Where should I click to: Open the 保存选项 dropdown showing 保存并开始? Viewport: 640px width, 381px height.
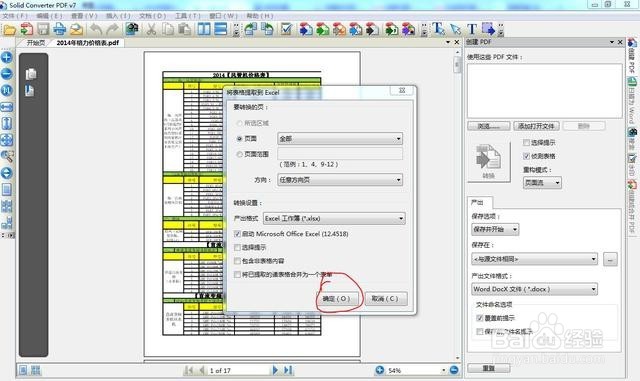click(495, 229)
